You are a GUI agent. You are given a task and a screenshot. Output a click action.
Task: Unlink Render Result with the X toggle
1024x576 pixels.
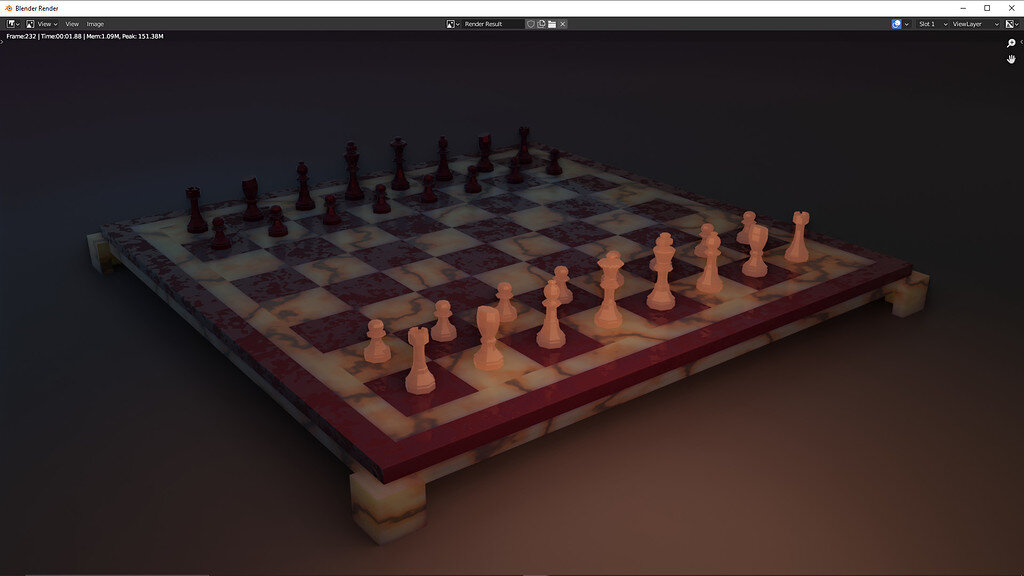click(x=562, y=23)
